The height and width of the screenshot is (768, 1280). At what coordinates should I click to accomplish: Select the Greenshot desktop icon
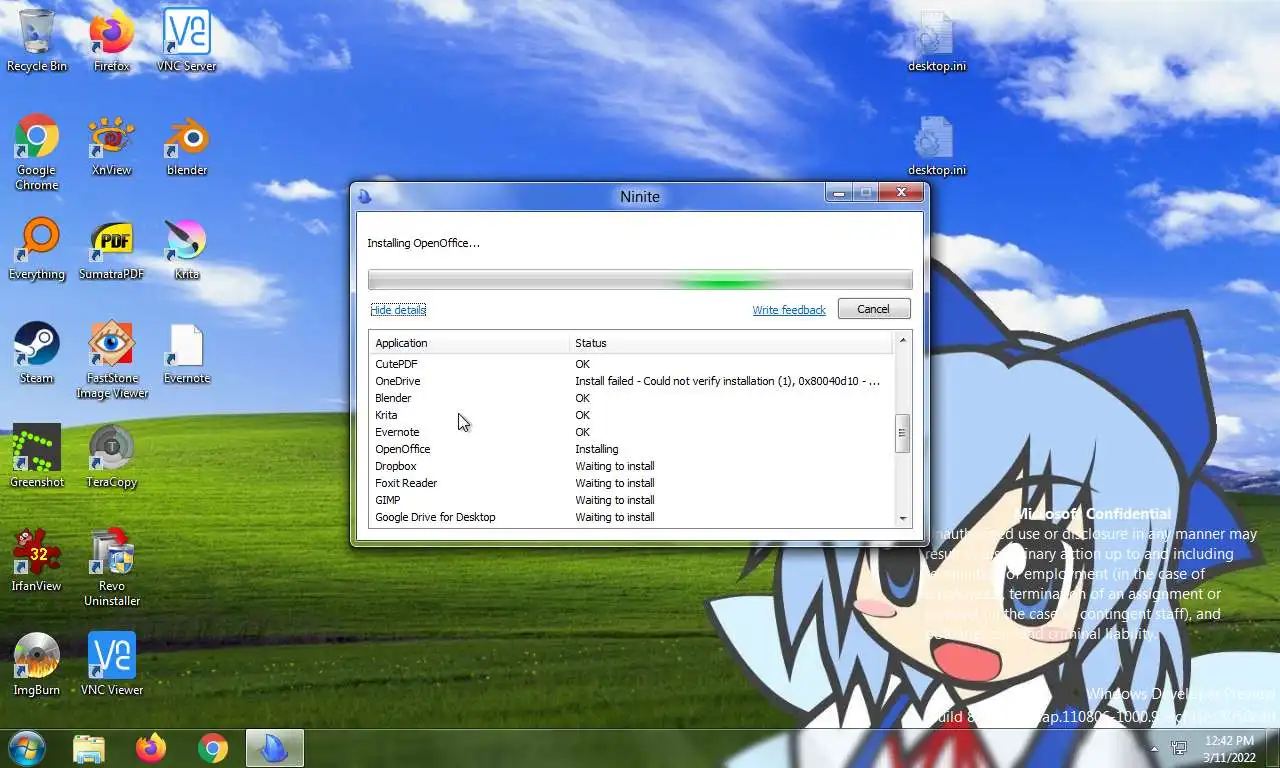pos(37,456)
